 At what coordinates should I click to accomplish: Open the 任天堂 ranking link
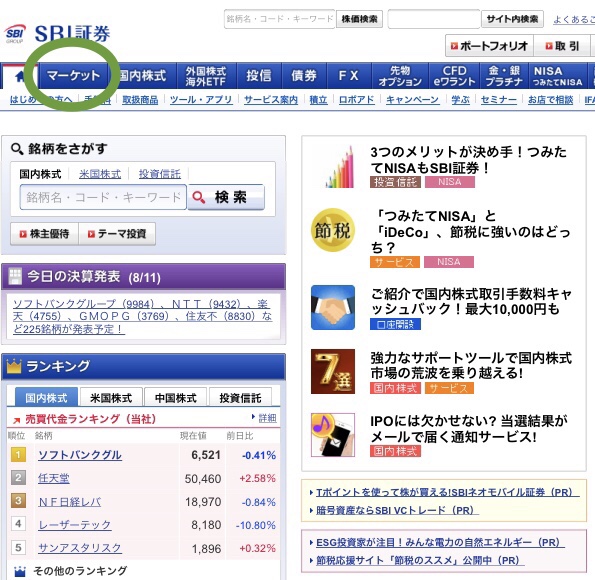[x=54, y=478]
